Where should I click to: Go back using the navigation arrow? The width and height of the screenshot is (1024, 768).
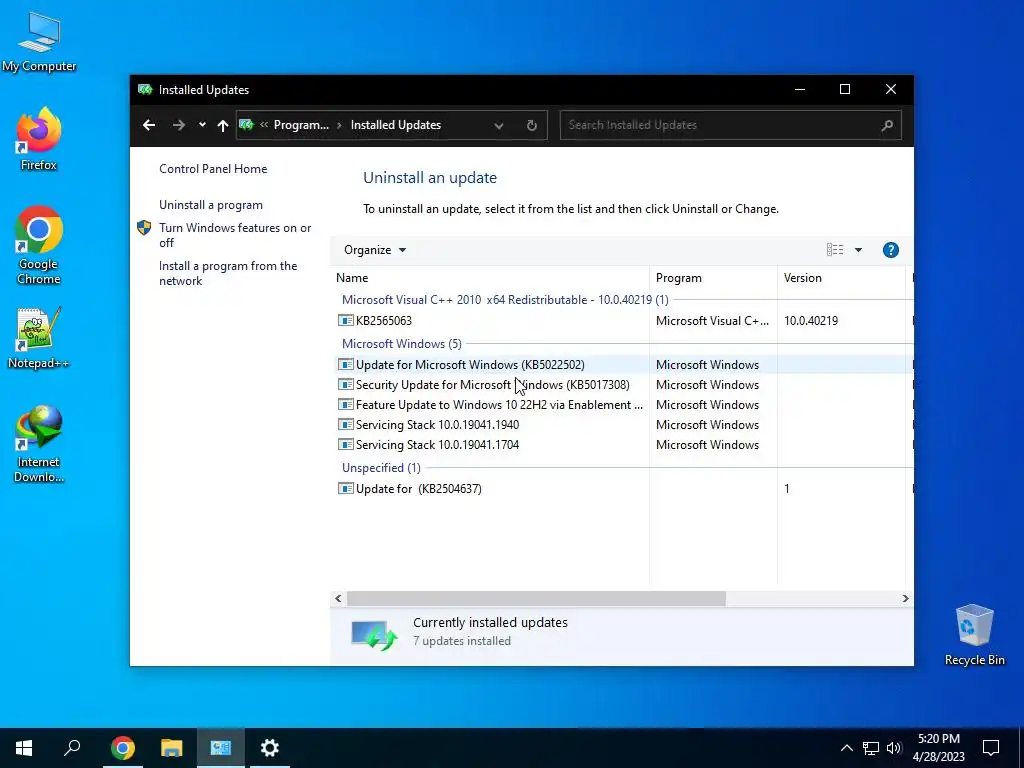(149, 125)
